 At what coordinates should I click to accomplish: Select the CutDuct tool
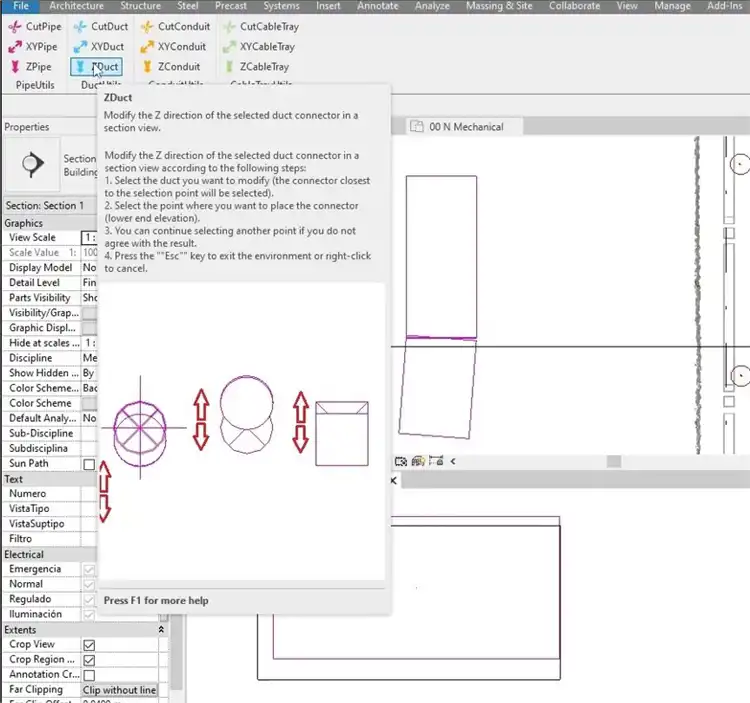point(101,27)
